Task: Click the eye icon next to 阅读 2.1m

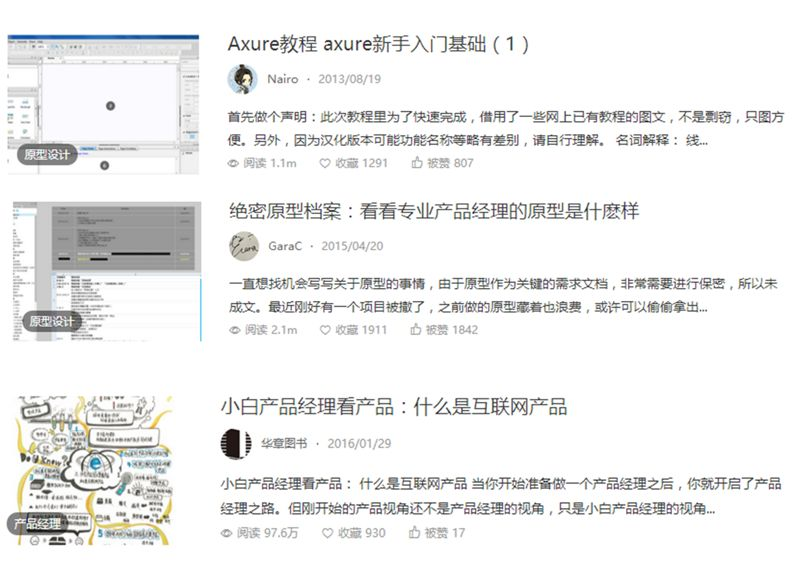Action: click(x=235, y=330)
